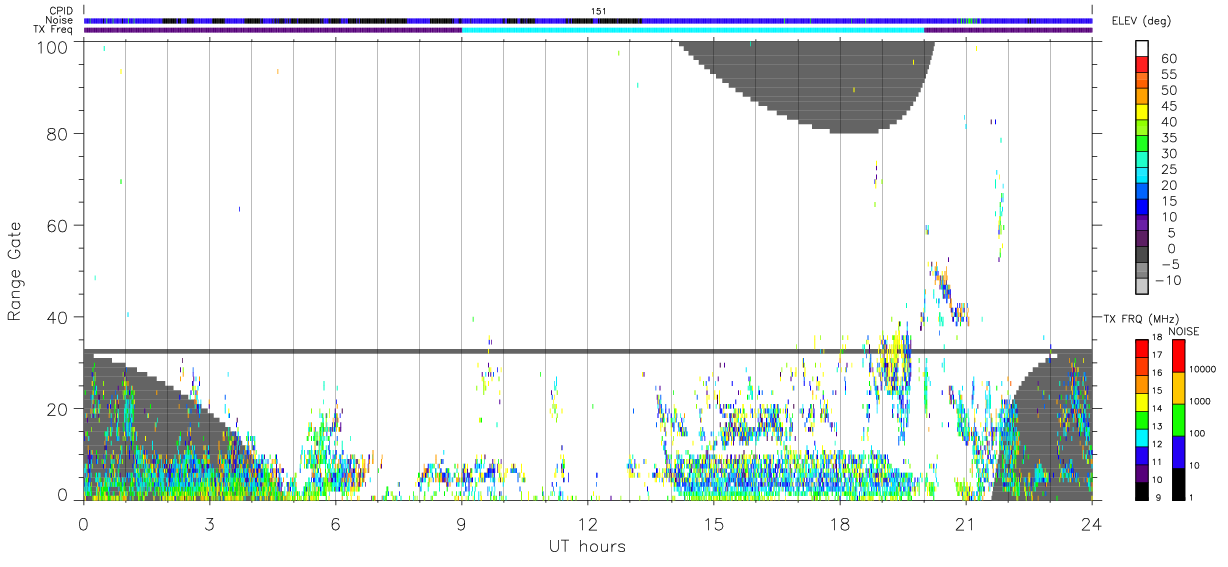Click the green 100–1000 NOISE color cell

point(1178,419)
